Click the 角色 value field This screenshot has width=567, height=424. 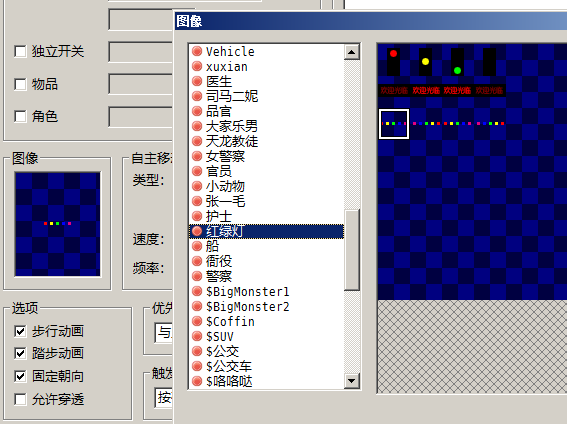click(x=141, y=117)
